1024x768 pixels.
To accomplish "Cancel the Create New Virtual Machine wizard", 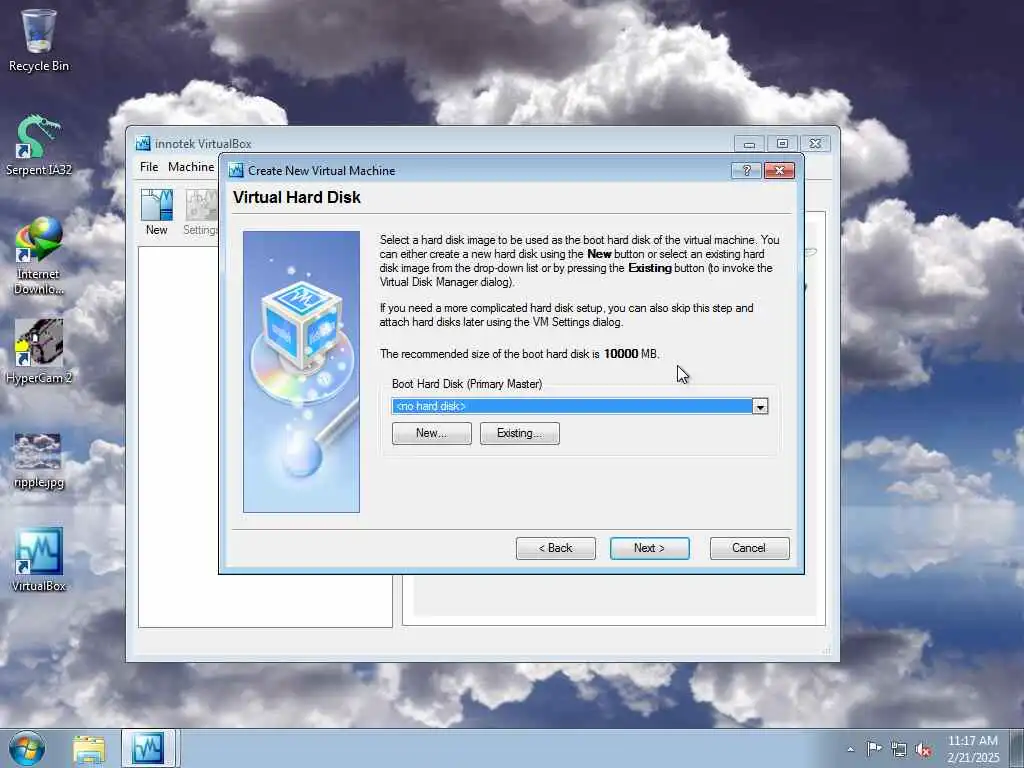I will (x=750, y=548).
